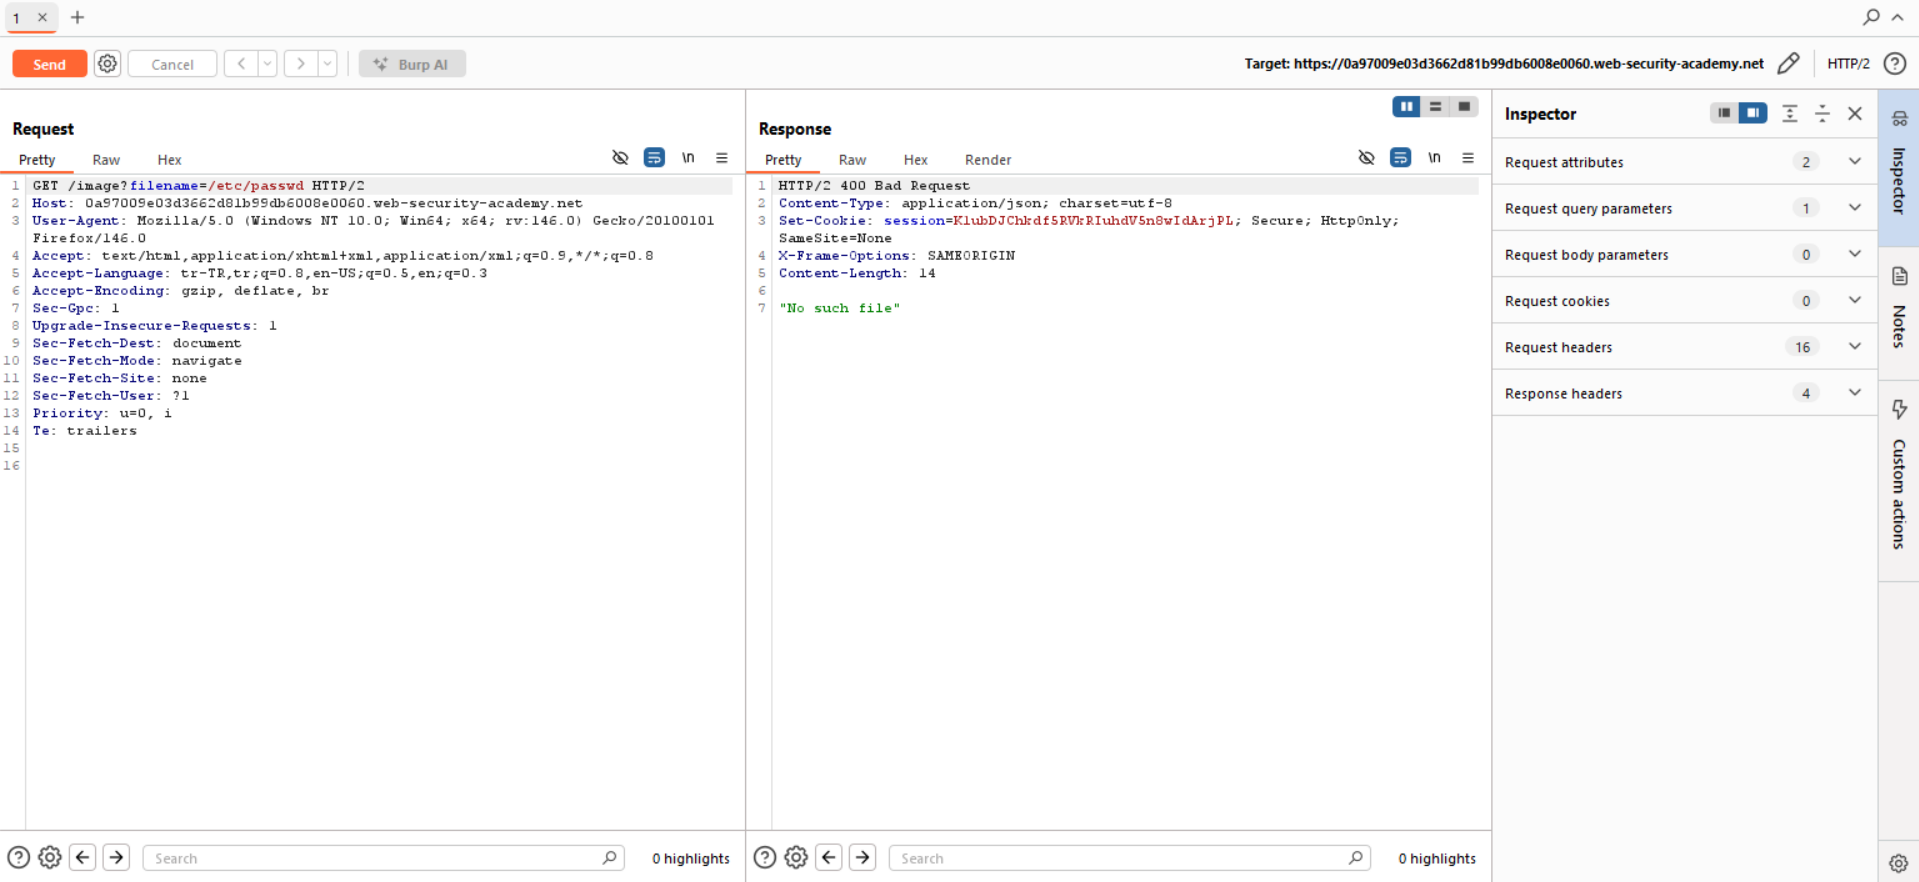This screenshot has height=882, width=1919.
Task: Click the HTTP/2 protocol toggle
Action: click(1848, 63)
